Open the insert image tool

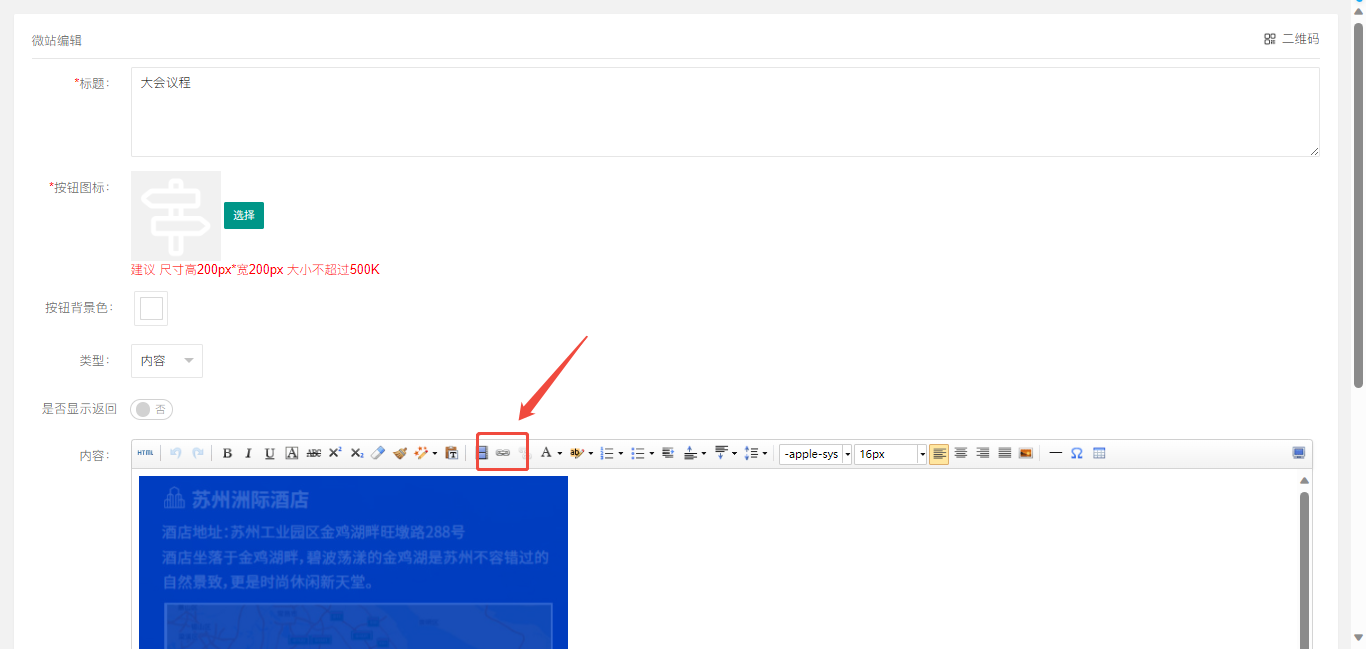point(1026,454)
